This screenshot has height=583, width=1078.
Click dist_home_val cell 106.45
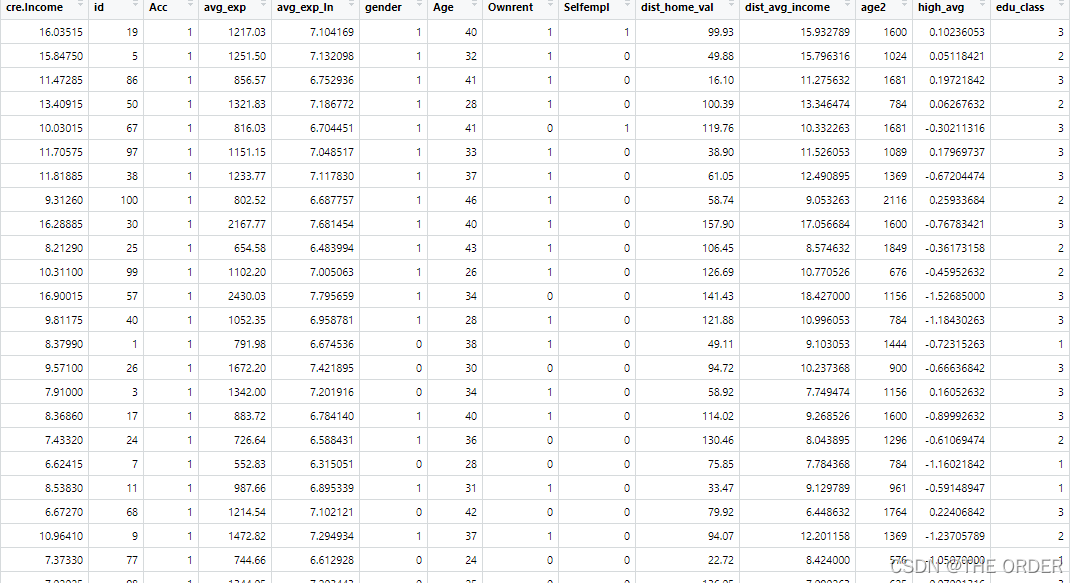[x=718, y=248]
